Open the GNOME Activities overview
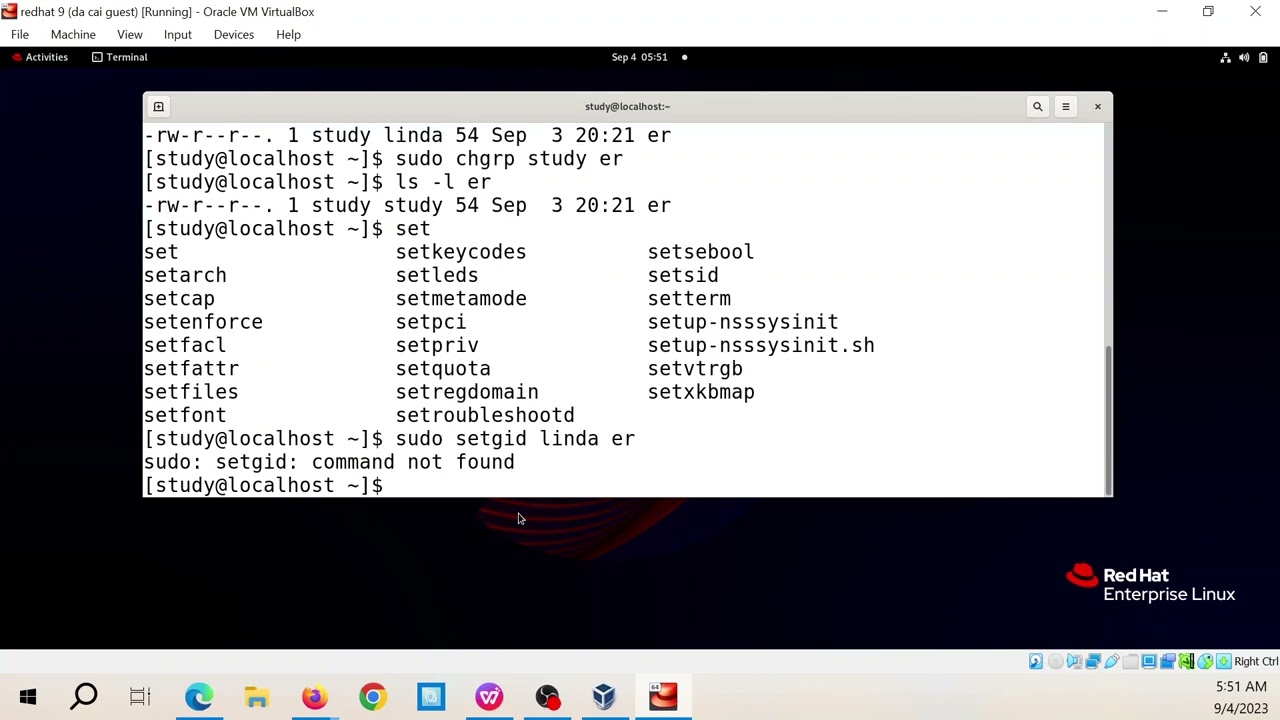The height and width of the screenshot is (720, 1280). click(39, 57)
